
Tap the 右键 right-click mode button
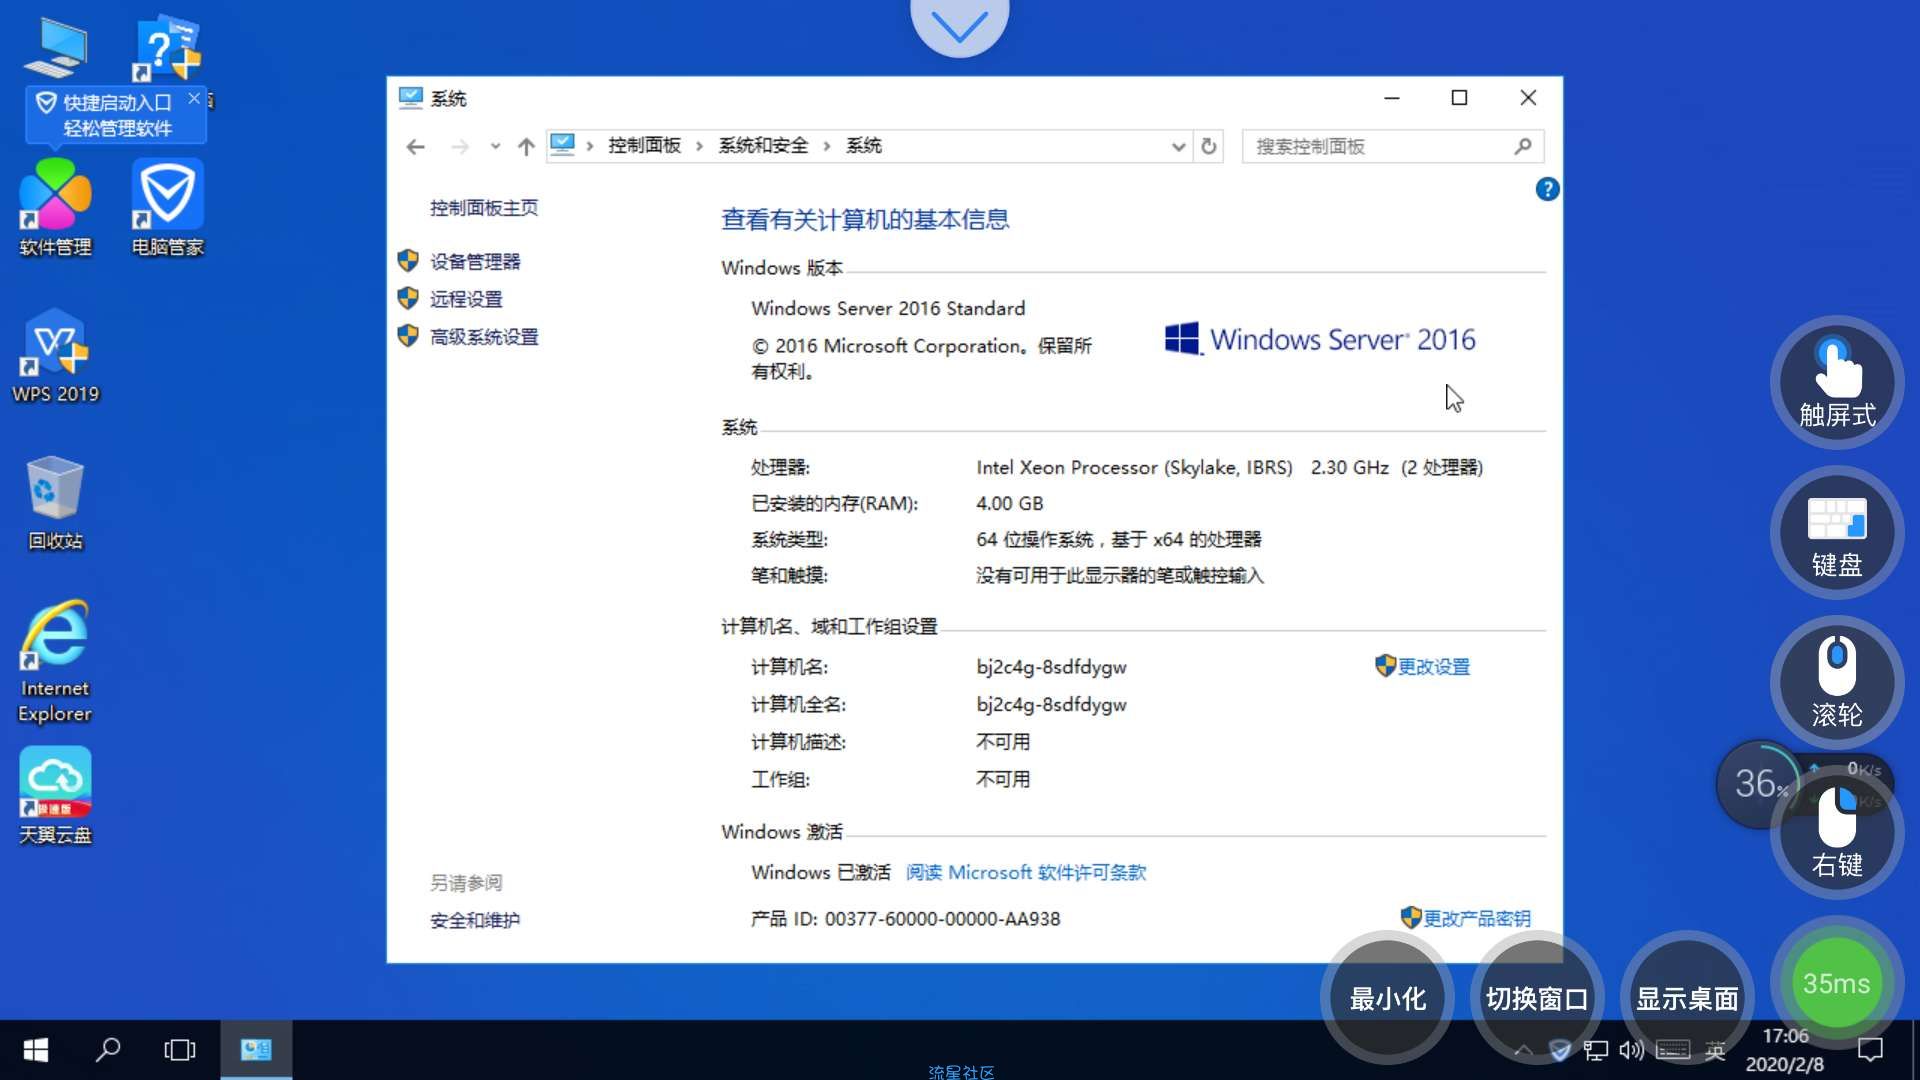pyautogui.click(x=1837, y=832)
